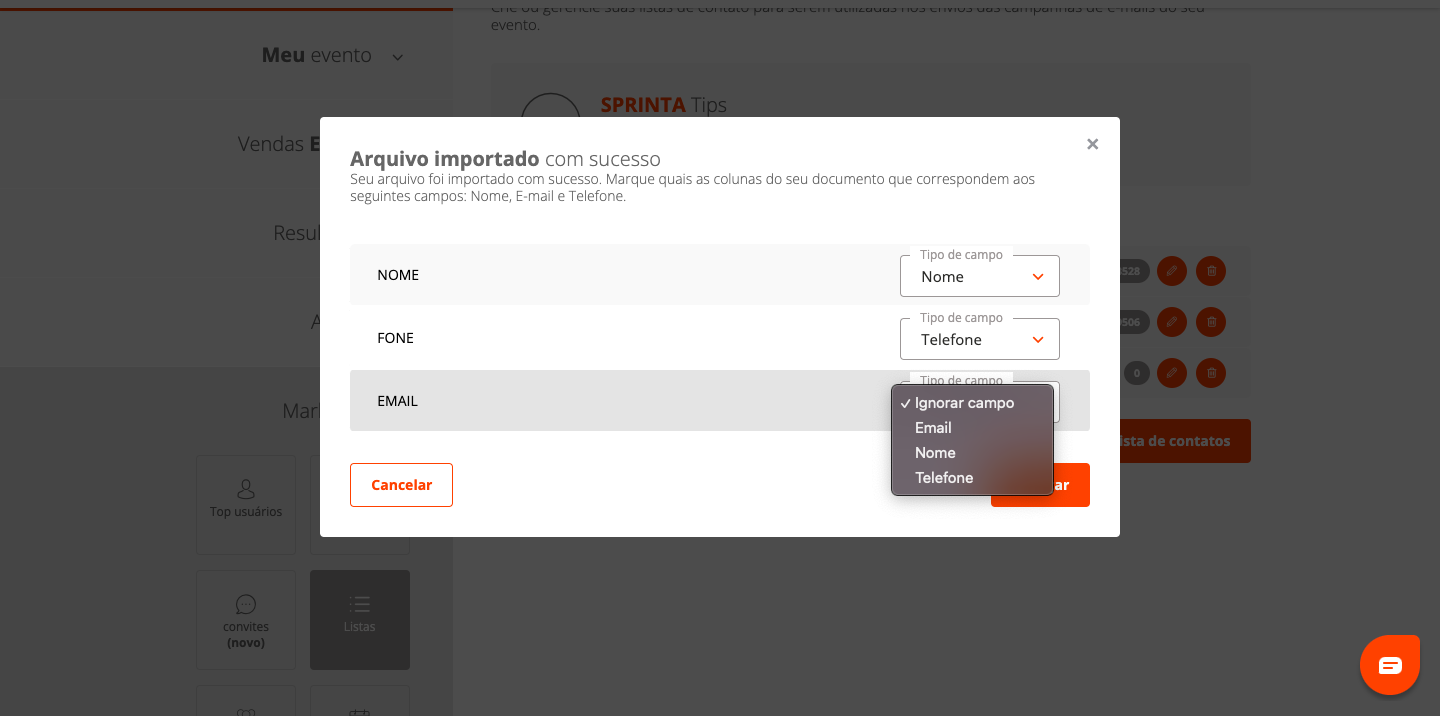
Task: Choose 'Ignorar campo' in the open list
Action: click(x=972, y=403)
